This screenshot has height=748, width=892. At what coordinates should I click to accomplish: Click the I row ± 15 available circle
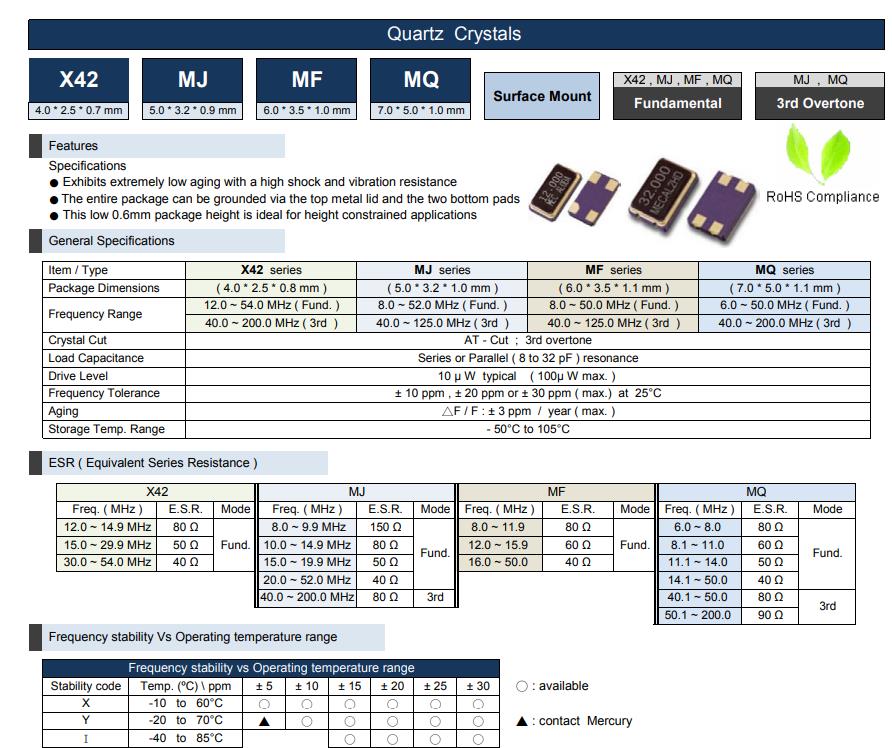click(349, 739)
